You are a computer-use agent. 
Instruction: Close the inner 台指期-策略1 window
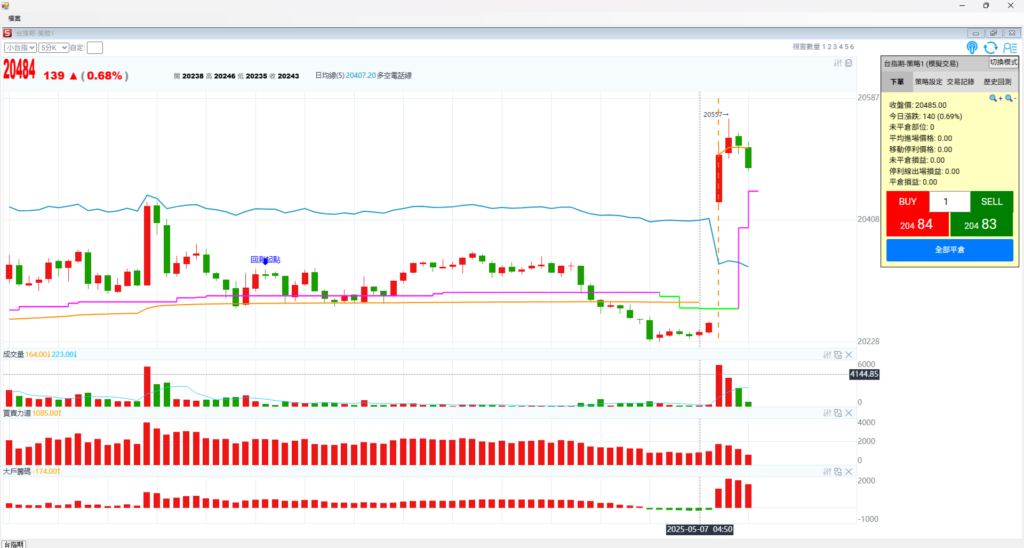tap(1012, 33)
